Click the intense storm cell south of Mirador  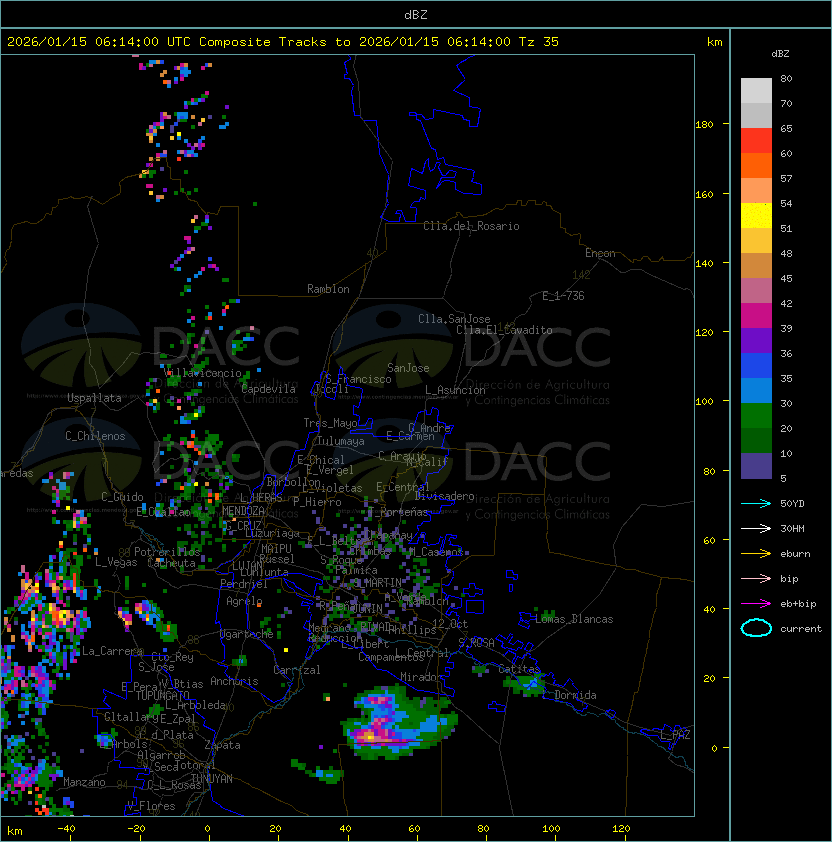tap(399, 721)
